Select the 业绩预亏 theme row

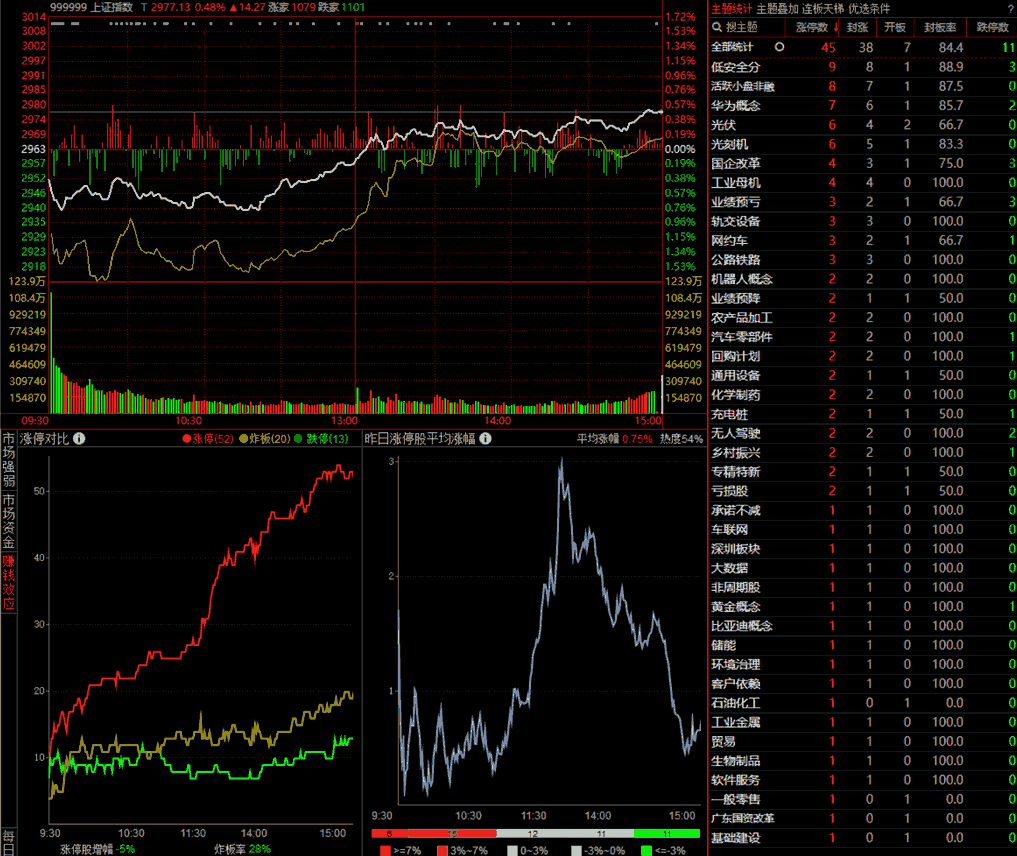coord(863,202)
